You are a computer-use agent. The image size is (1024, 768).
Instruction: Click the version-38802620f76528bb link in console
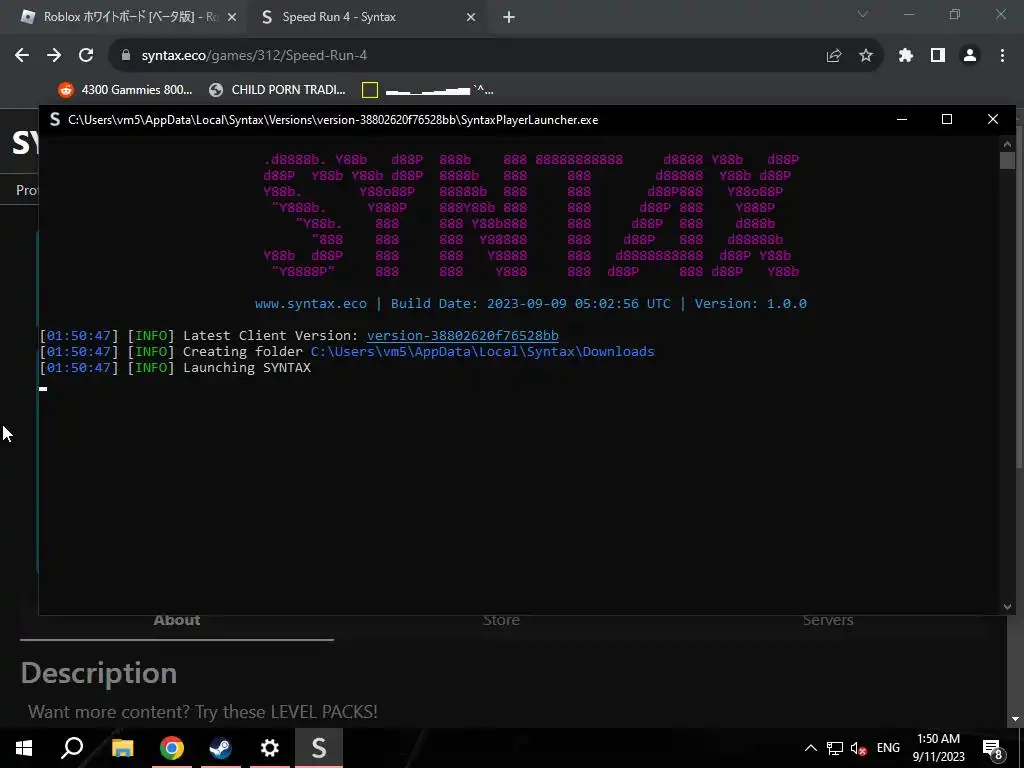point(462,336)
